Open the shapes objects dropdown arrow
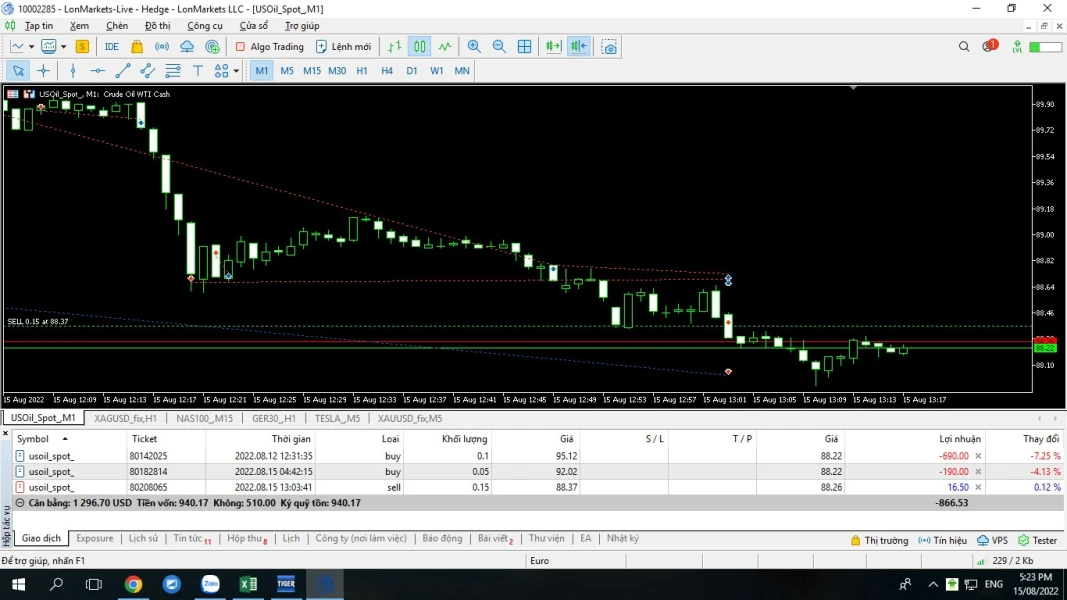 point(236,71)
